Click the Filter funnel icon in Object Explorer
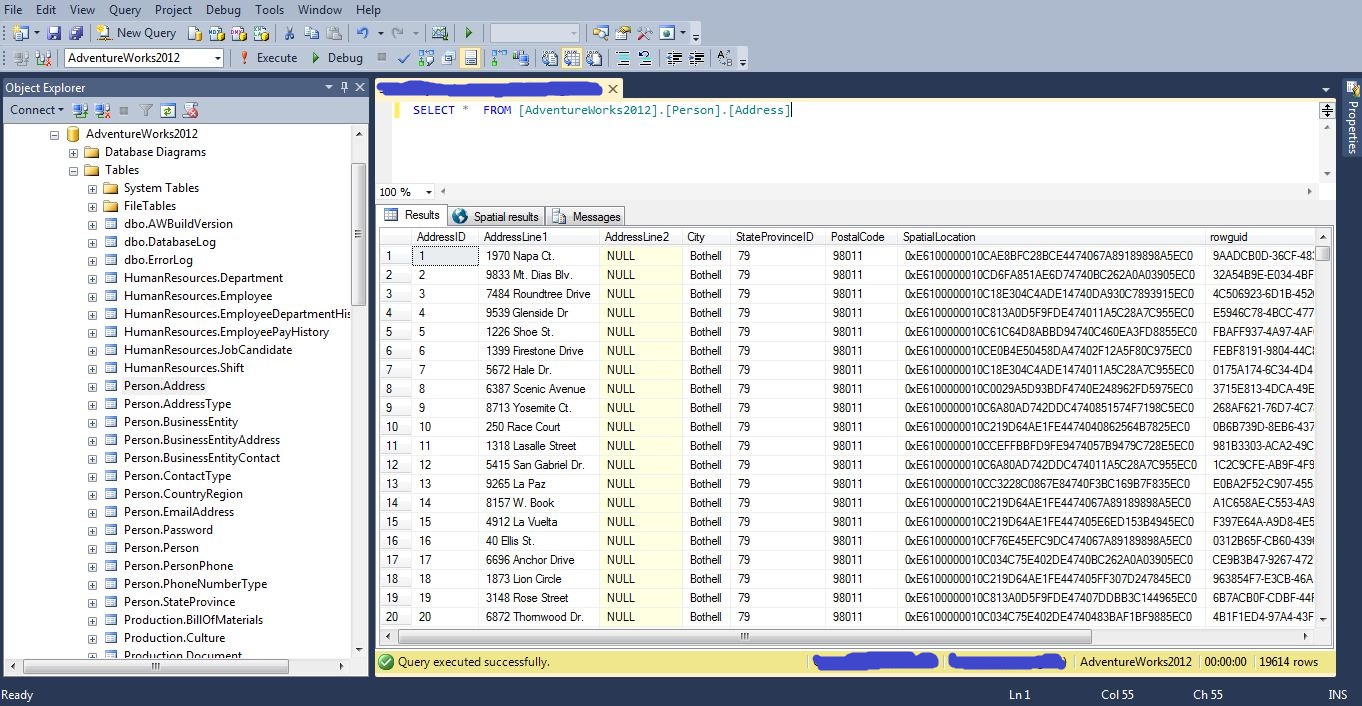The height and width of the screenshot is (706, 1362). click(x=146, y=110)
